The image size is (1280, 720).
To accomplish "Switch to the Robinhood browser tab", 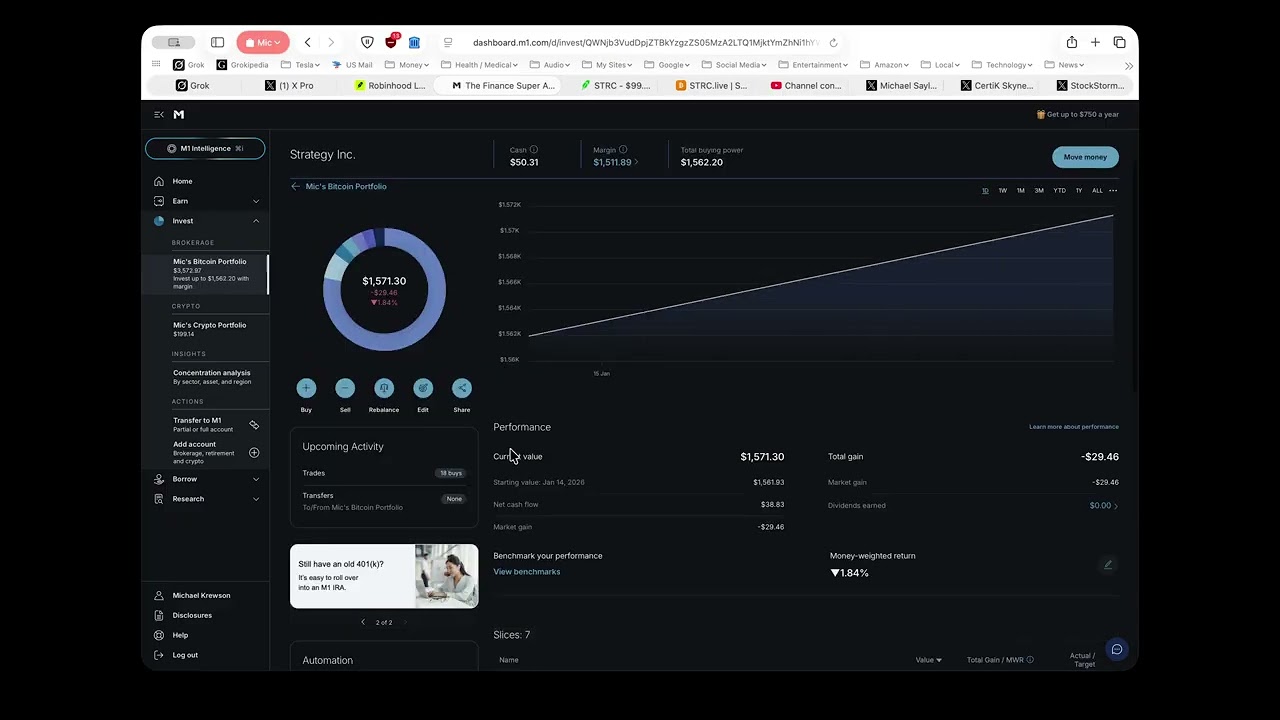I will click(x=391, y=86).
